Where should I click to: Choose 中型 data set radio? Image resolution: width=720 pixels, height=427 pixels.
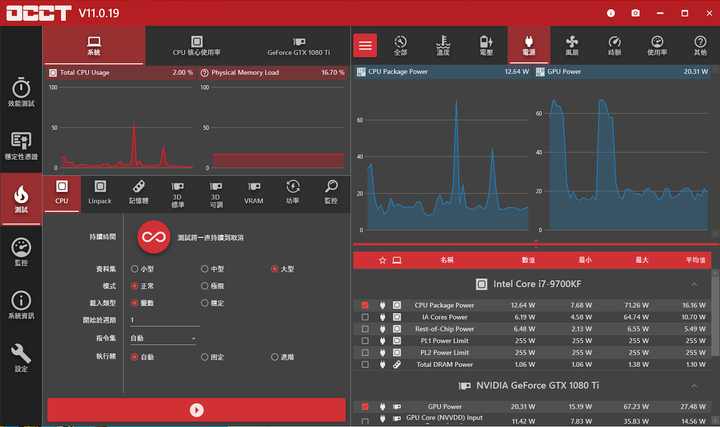tap(205, 269)
